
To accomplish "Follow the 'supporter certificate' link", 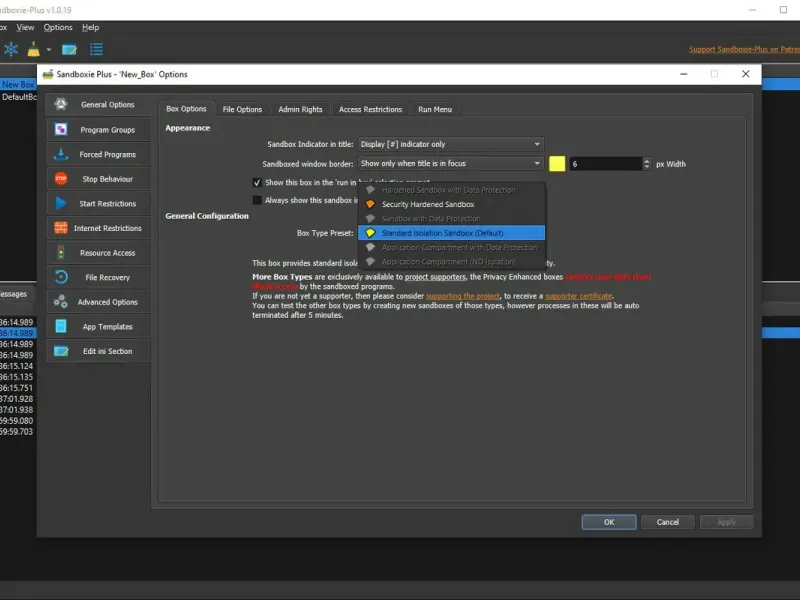I will tap(578, 296).
